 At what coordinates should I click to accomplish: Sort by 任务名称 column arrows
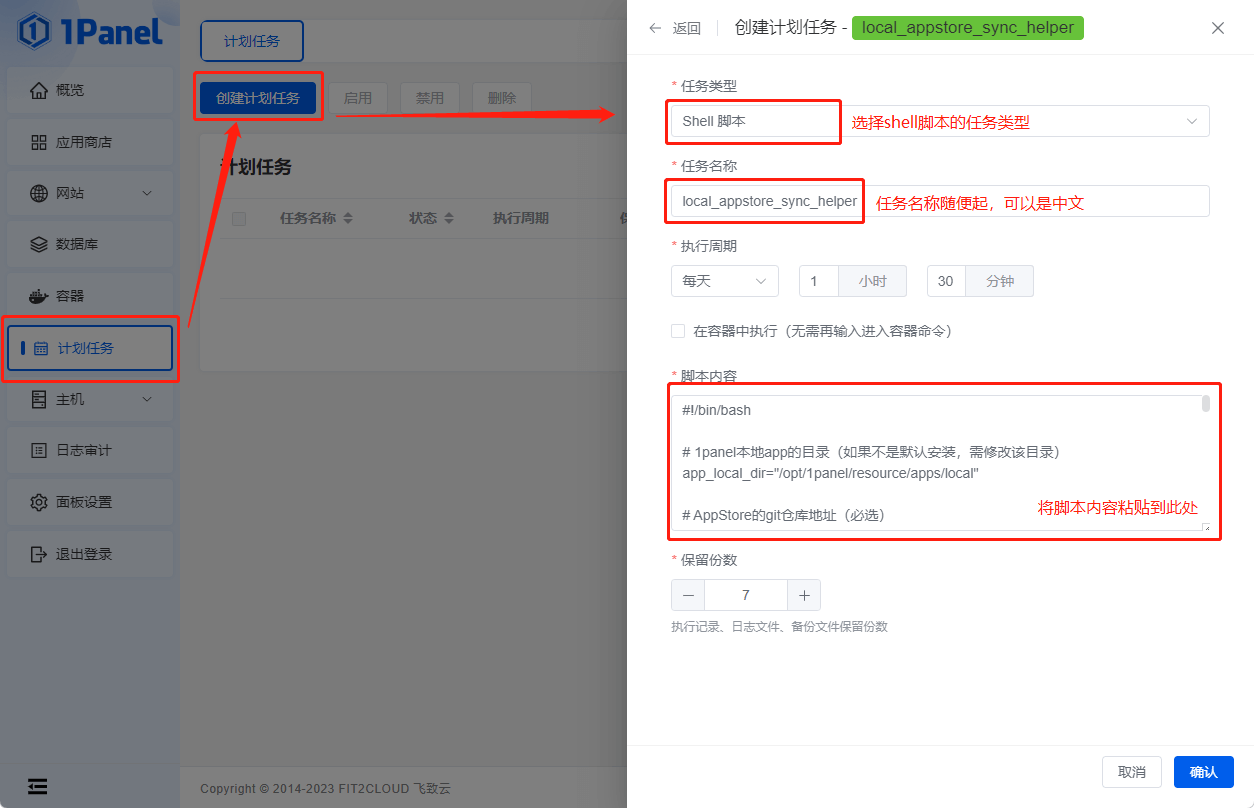[x=347, y=218]
